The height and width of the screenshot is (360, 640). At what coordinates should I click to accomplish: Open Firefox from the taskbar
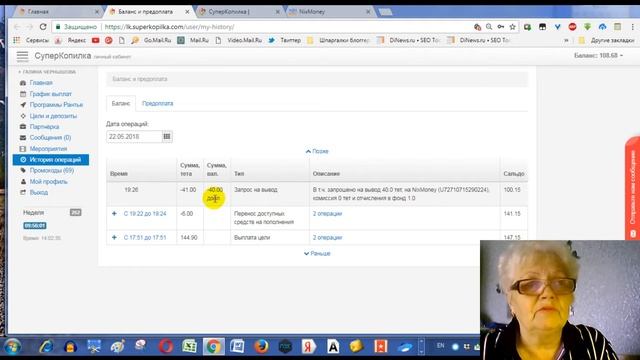click(x=261, y=347)
